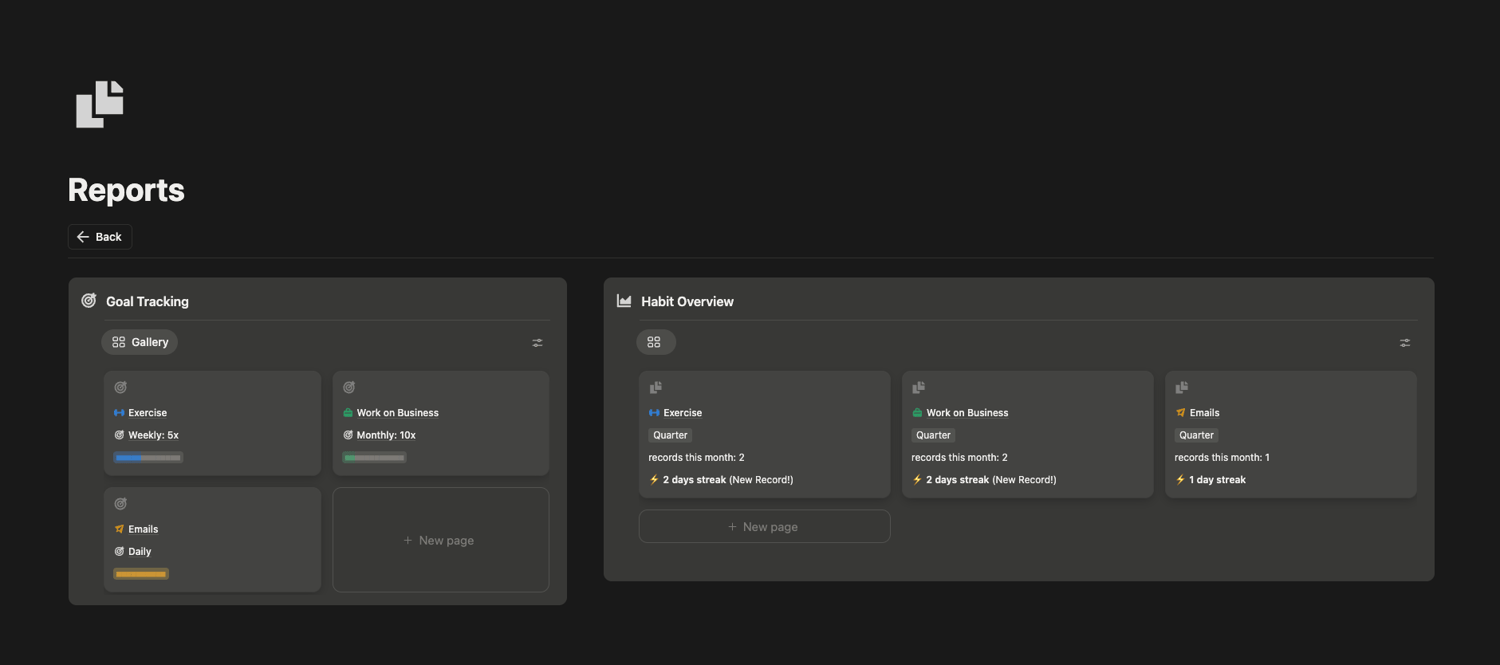Image resolution: width=1500 pixels, height=665 pixels.
Task: Add New page in Habit Overview gallery
Action: (x=764, y=527)
